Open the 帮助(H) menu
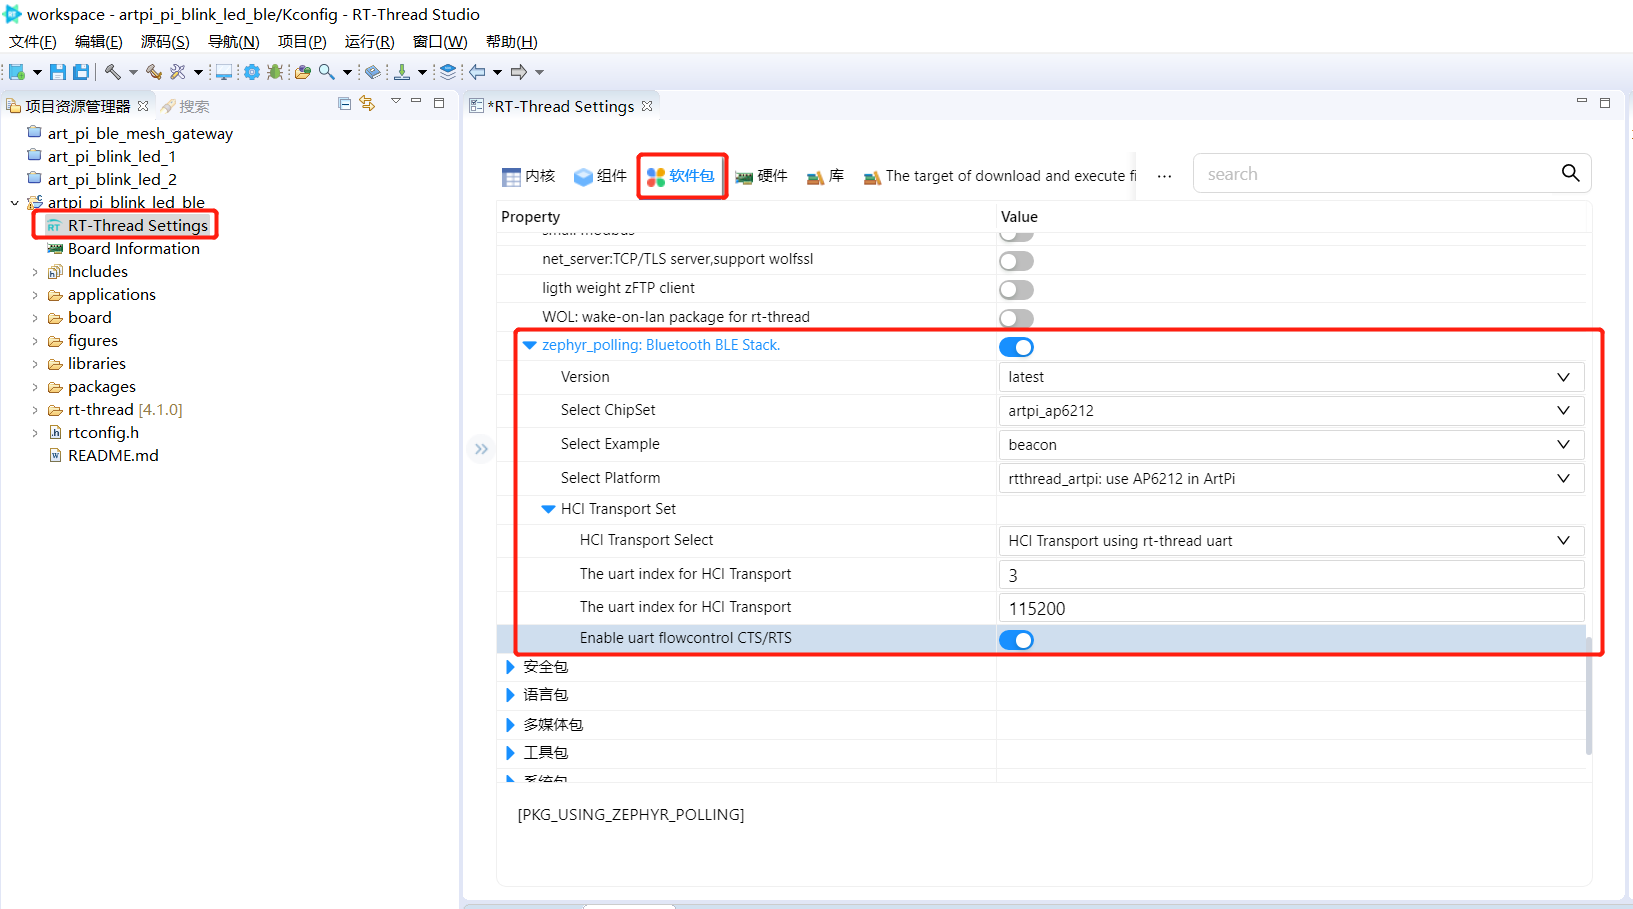This screenshot has height=909, width=1633. tap(512, 41)
